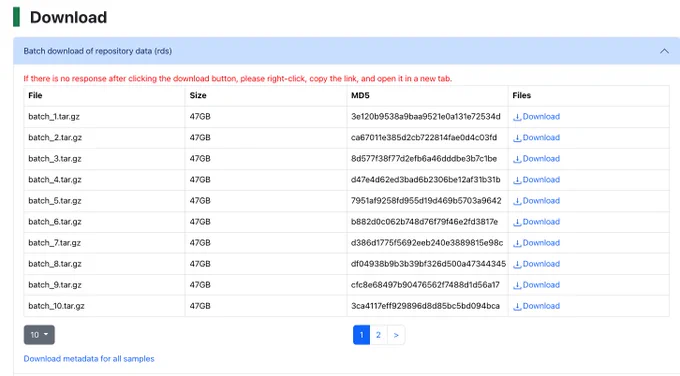Collapse the batch download panel chevron
This screenshot has height=376, width=680.
click(664, 51)
